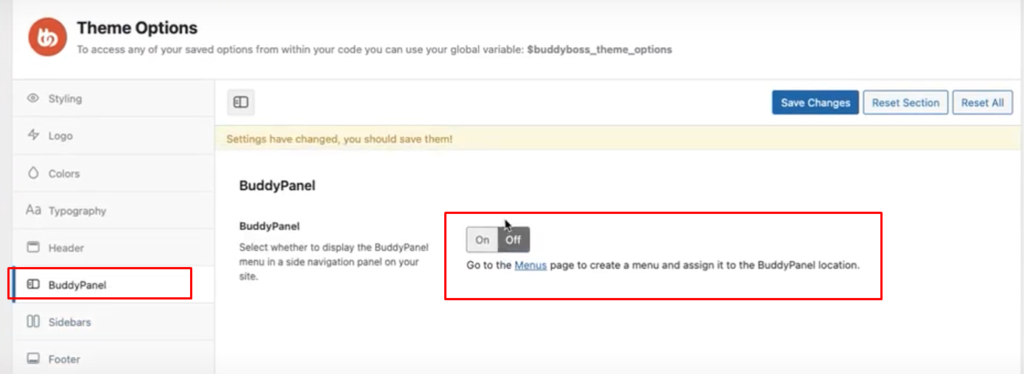Click the Reset All button
Screen dimensions: 1024x374
click(982, 102)
